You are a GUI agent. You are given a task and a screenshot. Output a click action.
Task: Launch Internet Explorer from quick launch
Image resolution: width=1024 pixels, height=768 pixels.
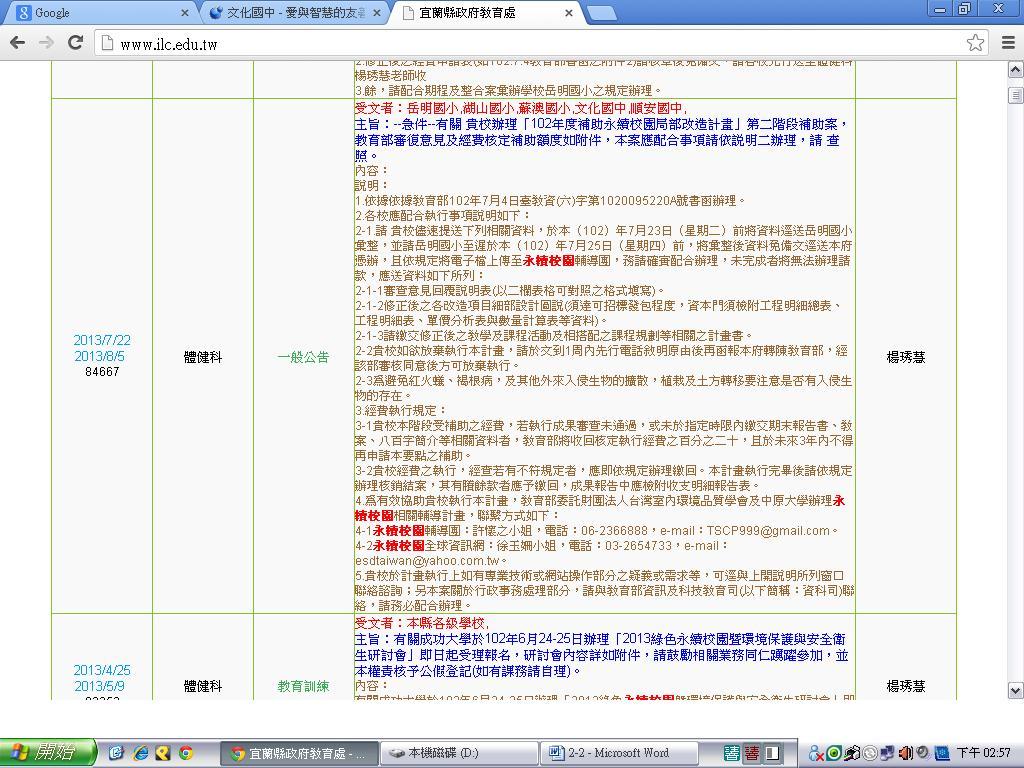pos(140,753)
